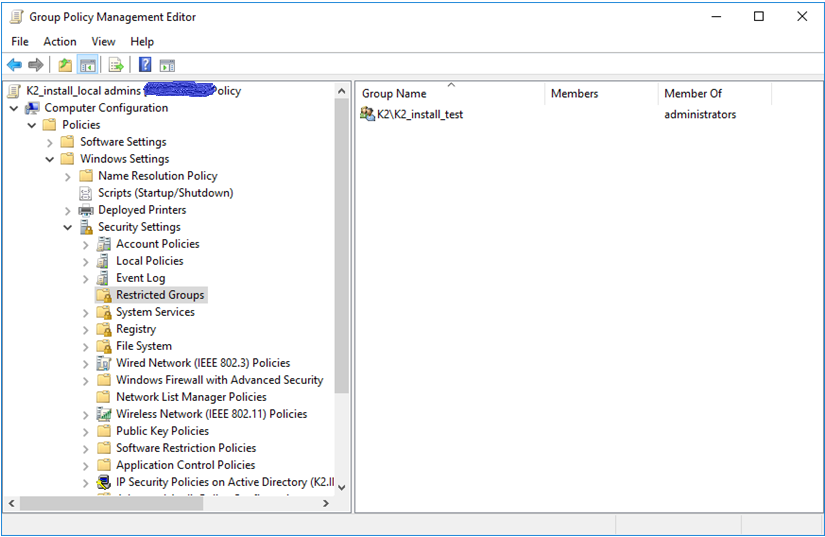This screenshot has width=825, height=537.
Task: Expand the Name Resolution Policy node
Action: click(x=68, y=177)
